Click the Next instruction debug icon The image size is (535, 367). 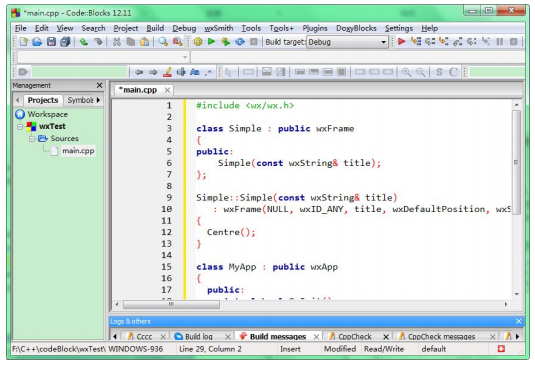472,42
